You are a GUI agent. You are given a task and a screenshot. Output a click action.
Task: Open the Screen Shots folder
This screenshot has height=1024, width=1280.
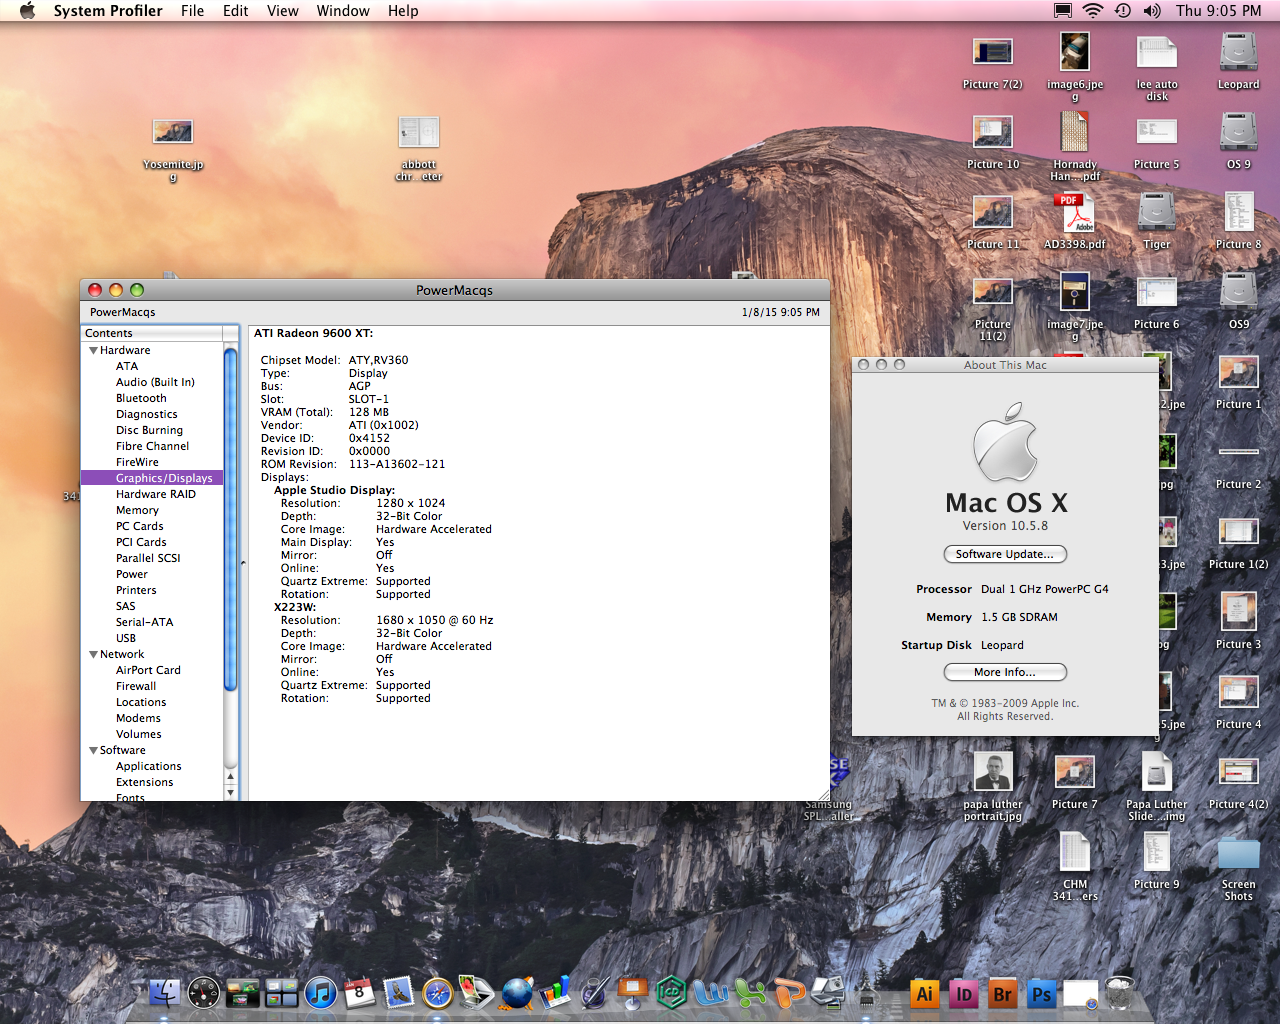tap(1238, 855)
